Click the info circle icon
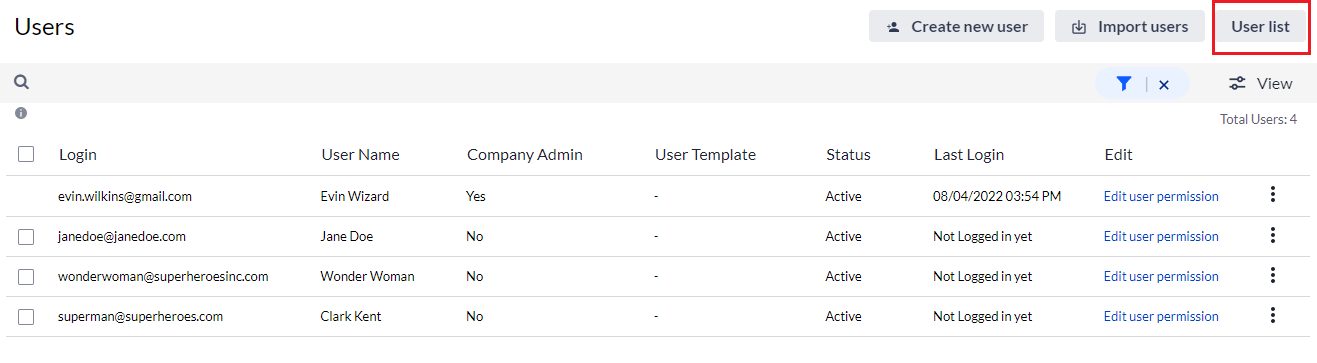This screenshot has width=1317, height=363. 21,113
